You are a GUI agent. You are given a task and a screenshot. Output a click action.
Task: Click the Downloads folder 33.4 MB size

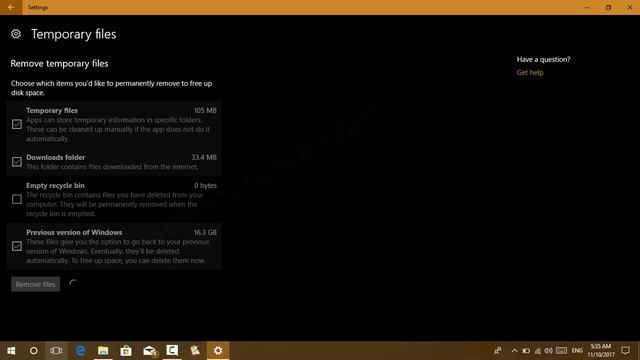pos(204,158)
